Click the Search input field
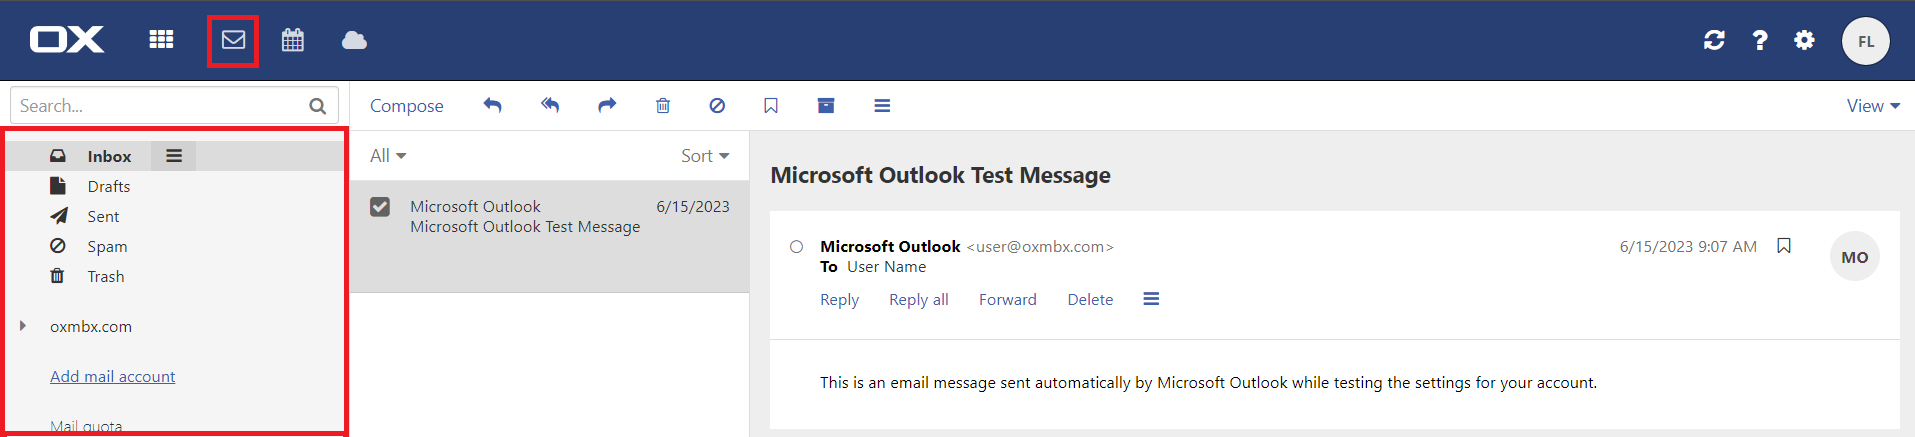Image resolution: width=1915 pixels, height=437 pixels. click(160, 106)
